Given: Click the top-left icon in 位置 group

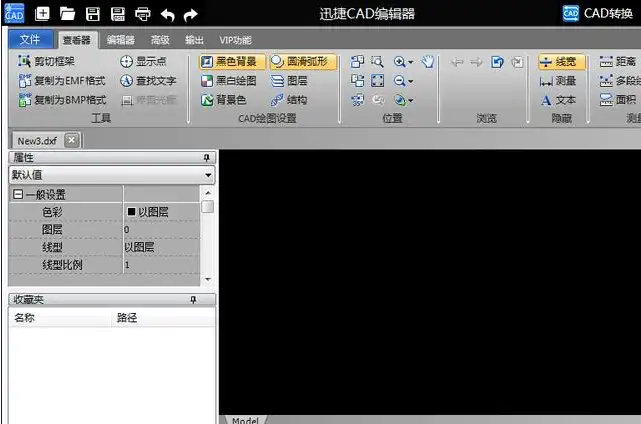Looking at the screenshot, I should (357, 62).
